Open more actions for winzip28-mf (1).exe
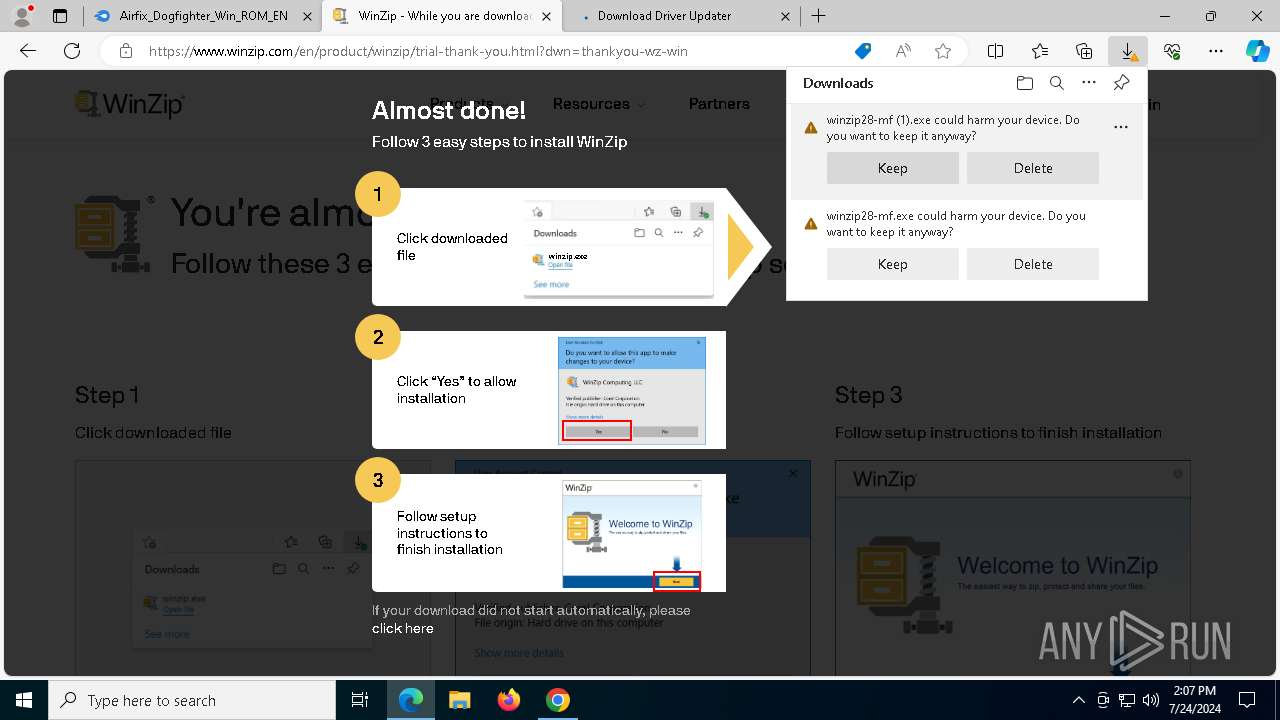1280x720 pixels. tap(1121, 127)
